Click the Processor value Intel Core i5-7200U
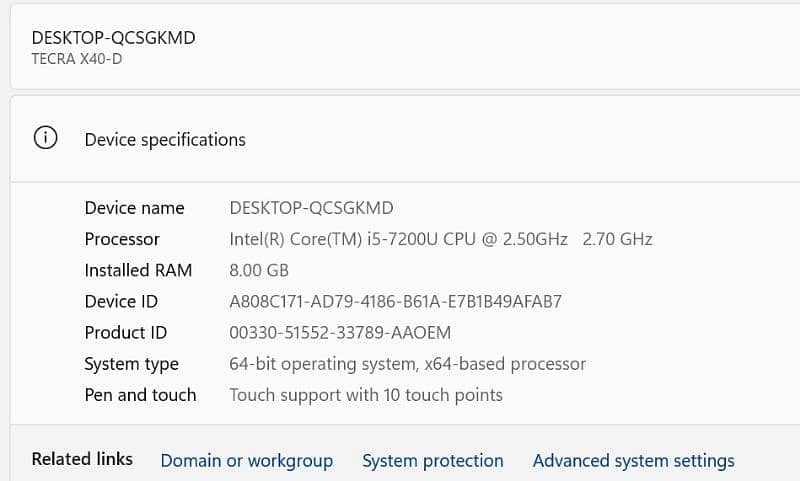Viewport: 800px width, 481px height. pyautogui.click(x=441, y=239)
